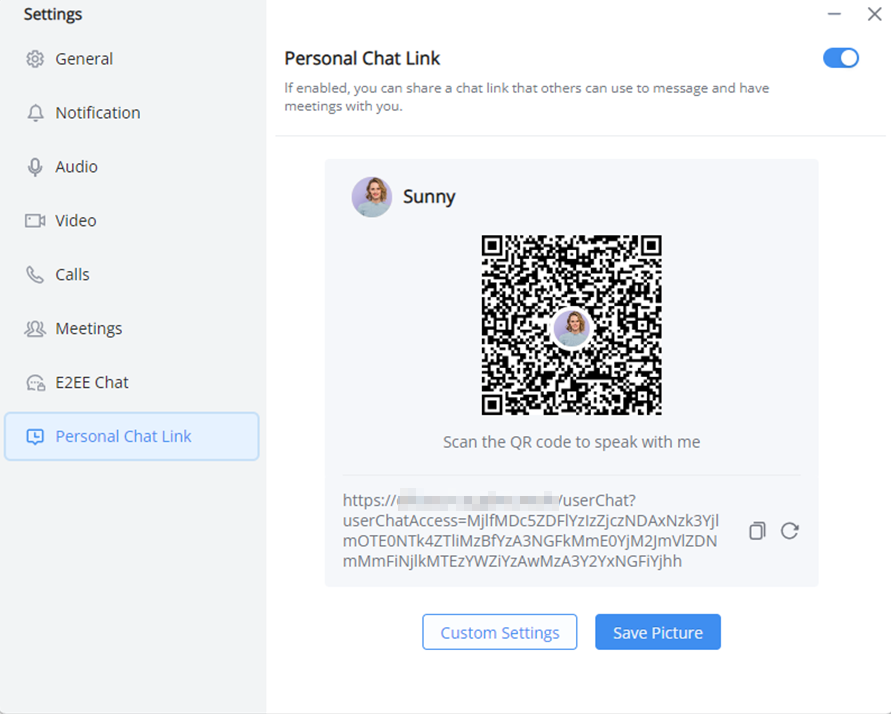
Task: Click the Video camera icon
Action: [x=35, y=221]
